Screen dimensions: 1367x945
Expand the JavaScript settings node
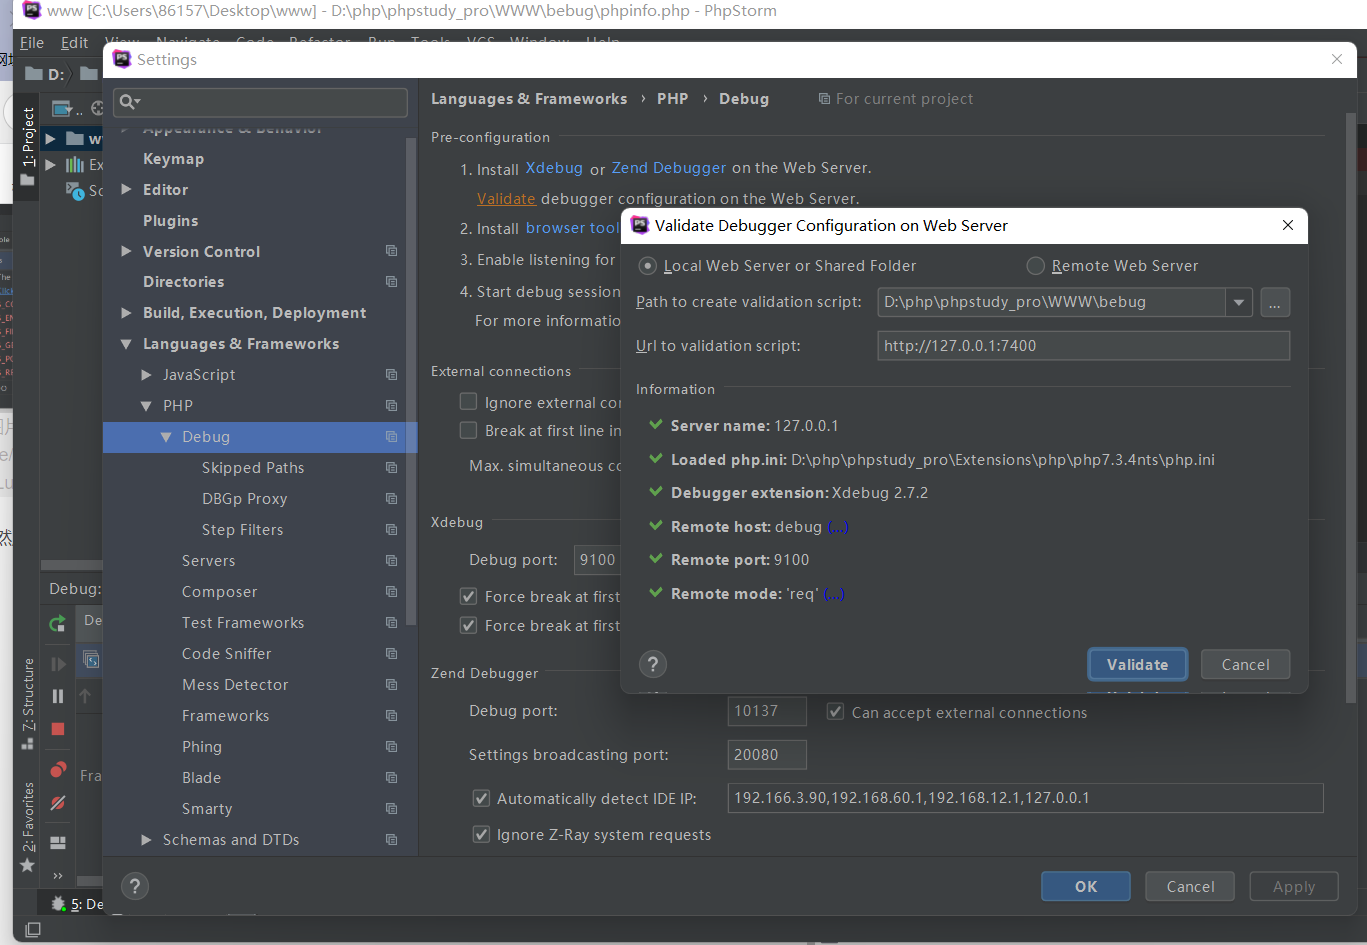coord(146,375)
